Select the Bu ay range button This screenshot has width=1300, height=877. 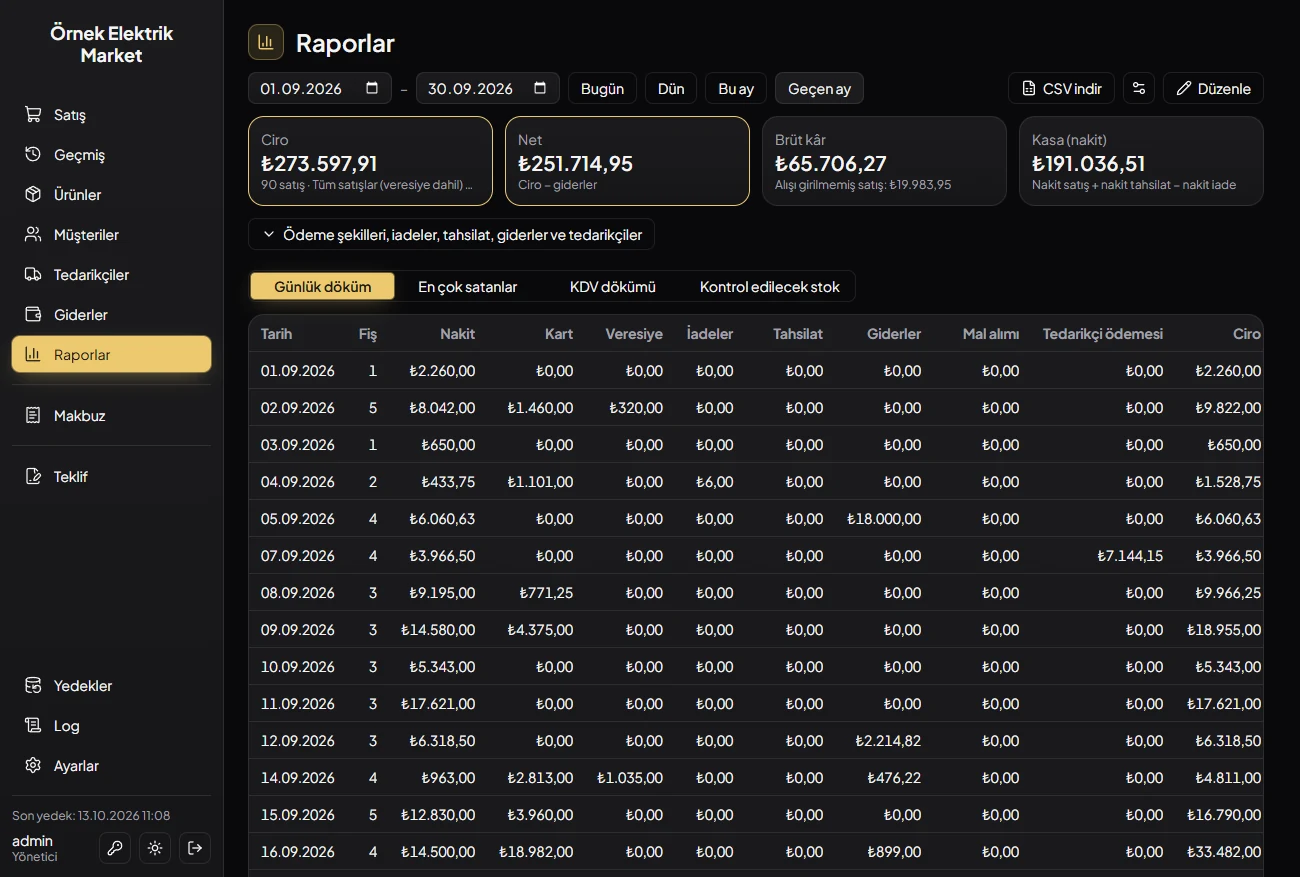(x=736, y=88)
